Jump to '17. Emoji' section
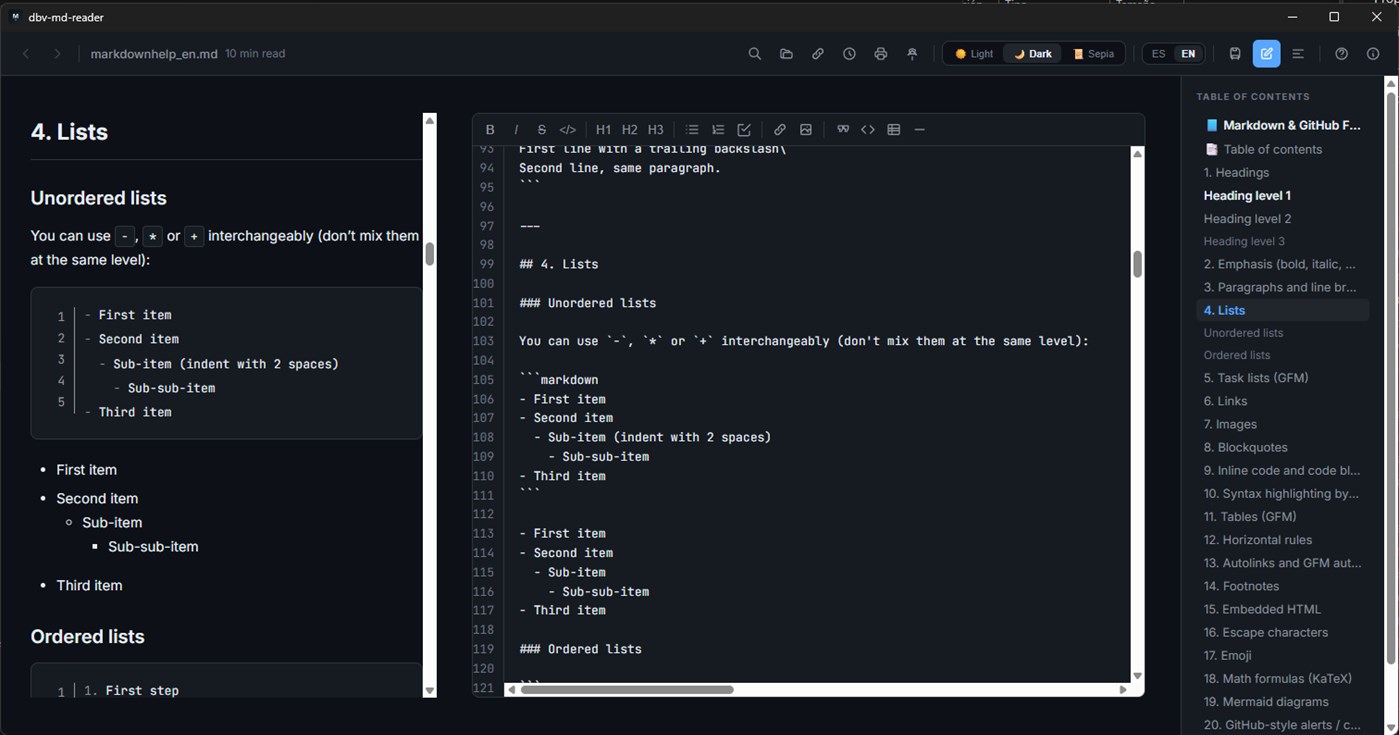The width and height of the screenshot is (1399, 735). tap(1283, 655)
